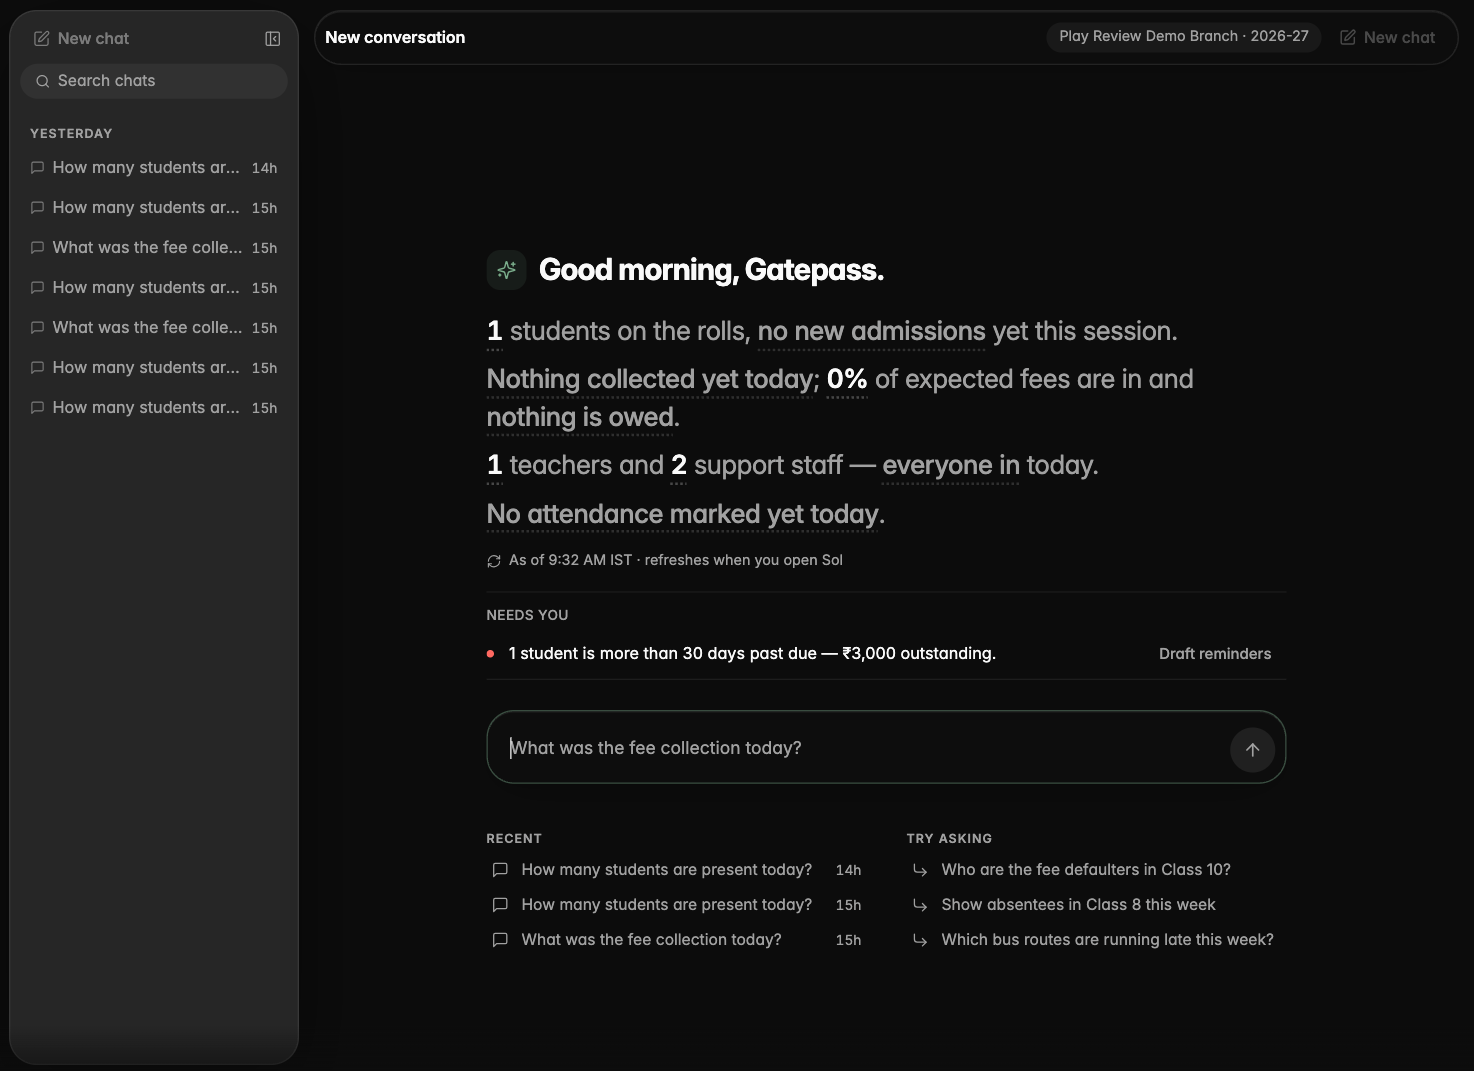Open recent chat 'How many students are present today?' 14h
This screenshot has height=1071, width=1474.
point(677,870)
